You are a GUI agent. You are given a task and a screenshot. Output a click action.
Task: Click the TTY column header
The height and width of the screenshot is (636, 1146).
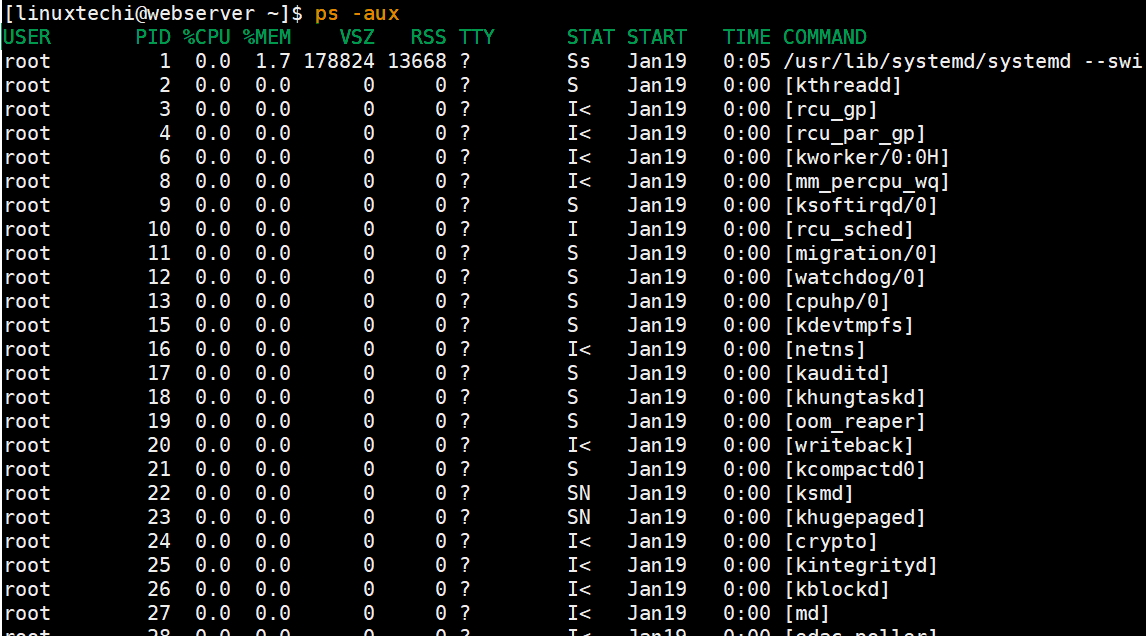tap(477, 37)
